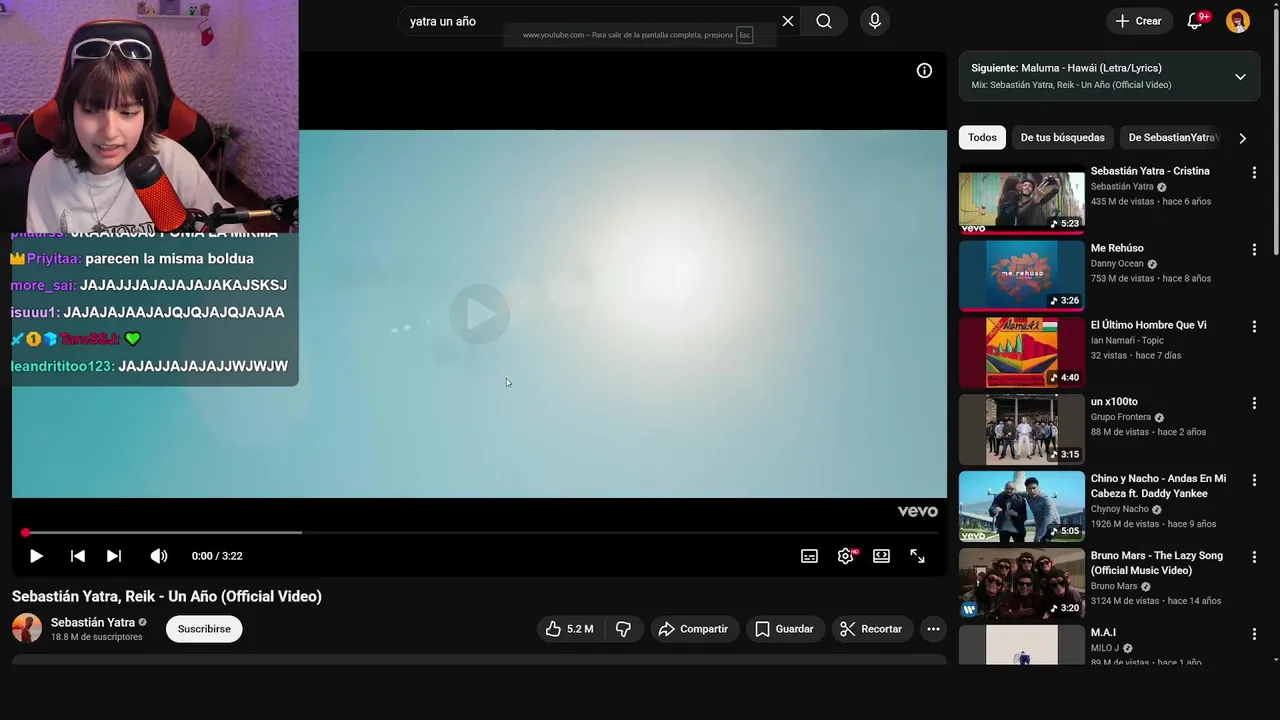Click the video progress bar
The height and width of the screenshot is (720, 1280).
click(479, 533)
